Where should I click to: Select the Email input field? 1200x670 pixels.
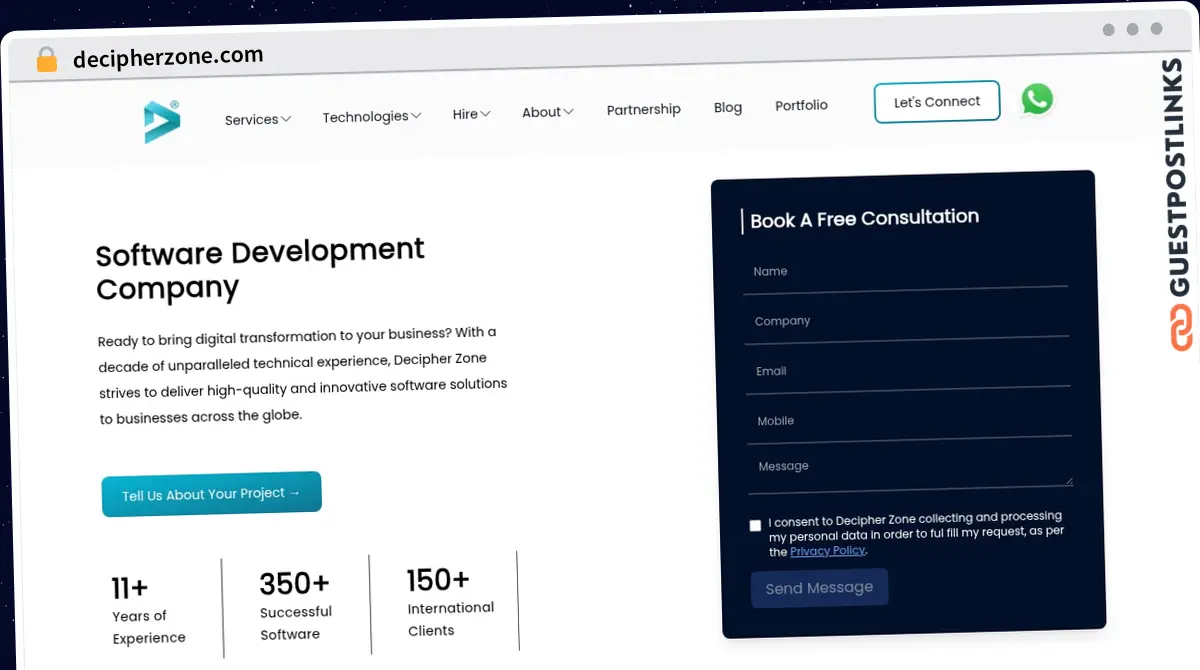(907, 372)
